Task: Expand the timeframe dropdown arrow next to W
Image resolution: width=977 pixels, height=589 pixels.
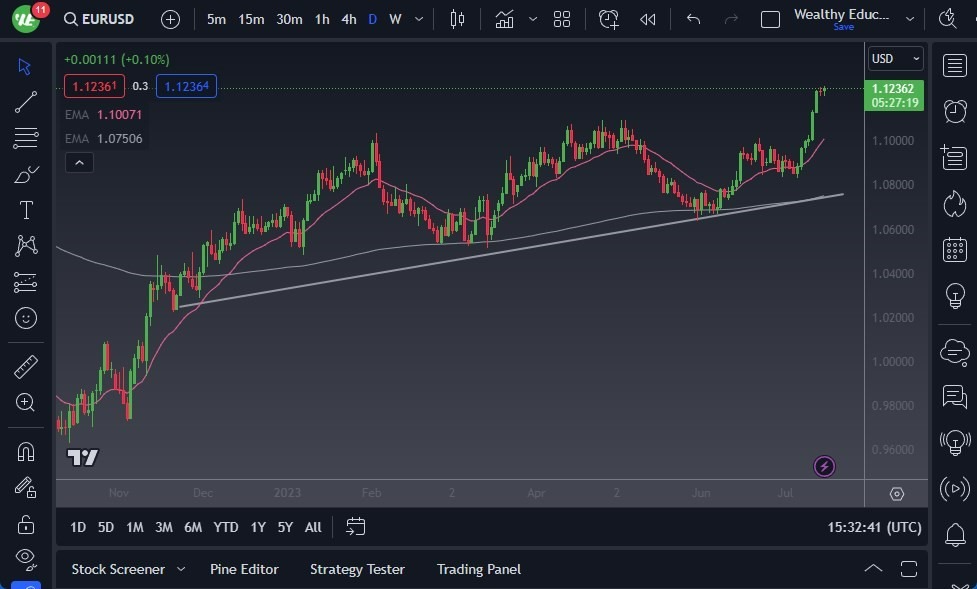Action: (418, 18)
